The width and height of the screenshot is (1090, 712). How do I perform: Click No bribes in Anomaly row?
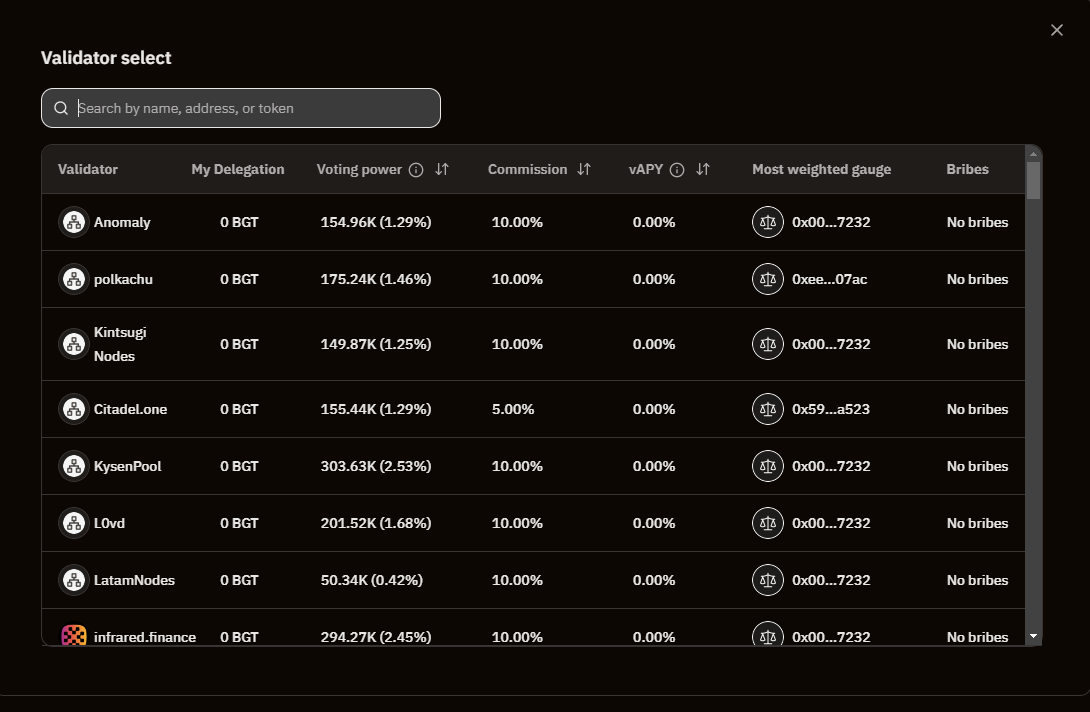point(977,222)
